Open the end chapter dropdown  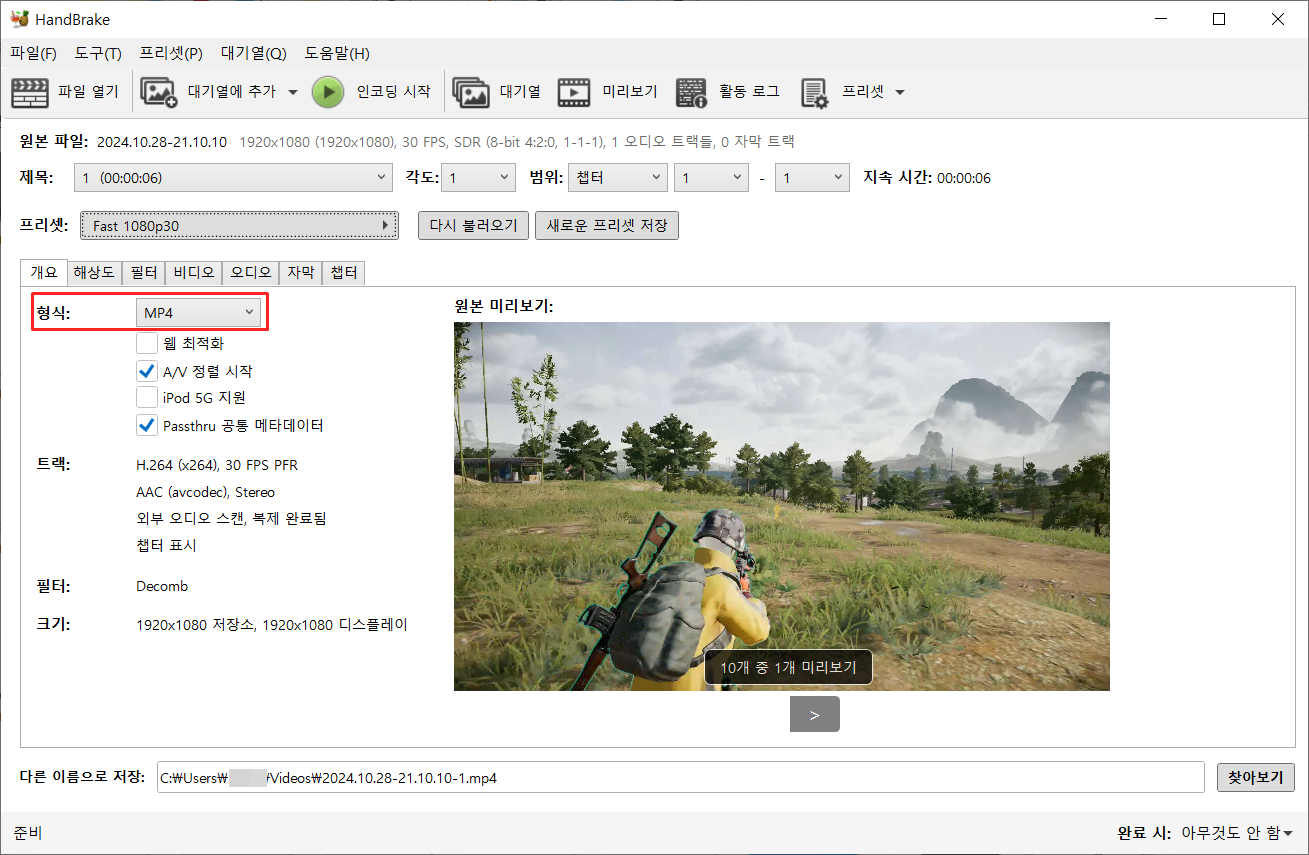[x=813, y=178]
